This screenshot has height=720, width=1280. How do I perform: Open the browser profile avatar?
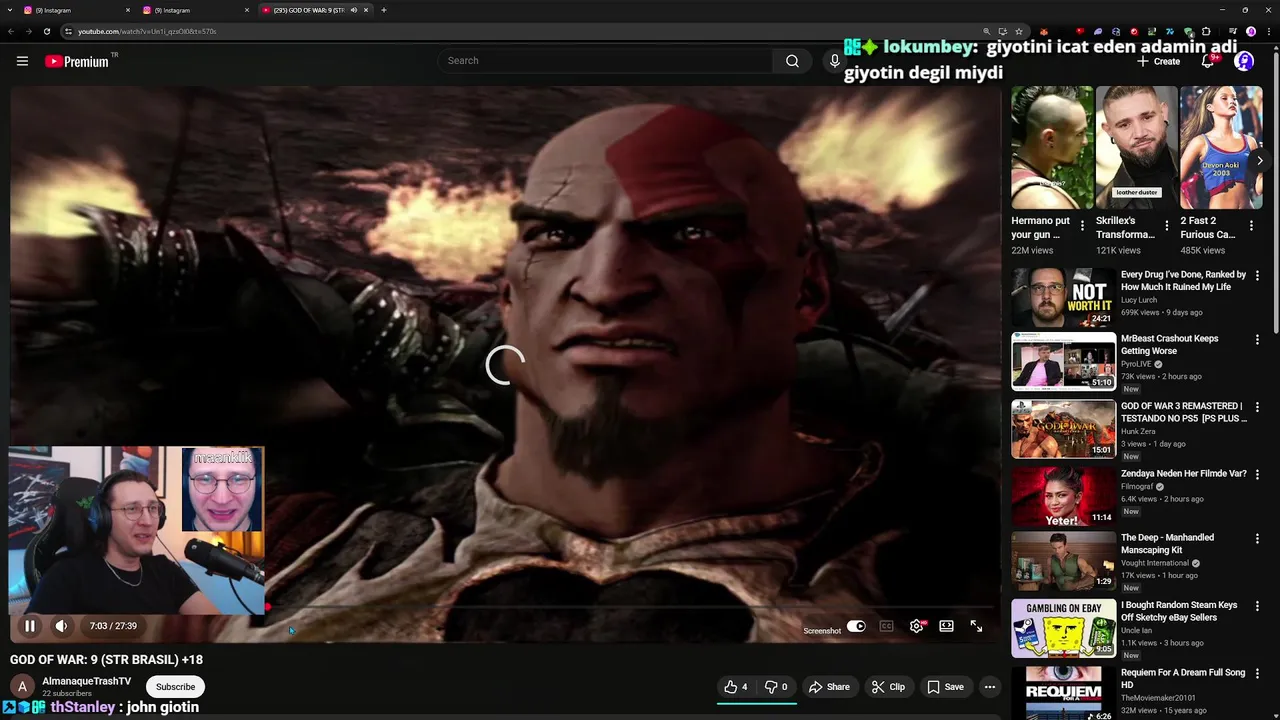tap(1251, 31)
